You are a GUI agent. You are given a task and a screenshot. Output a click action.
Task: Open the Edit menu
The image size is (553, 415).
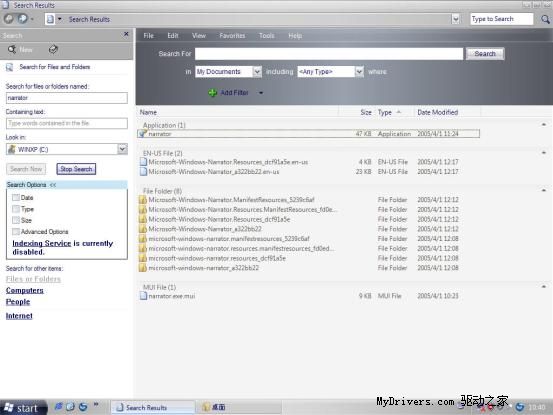(x=173, y=36)
